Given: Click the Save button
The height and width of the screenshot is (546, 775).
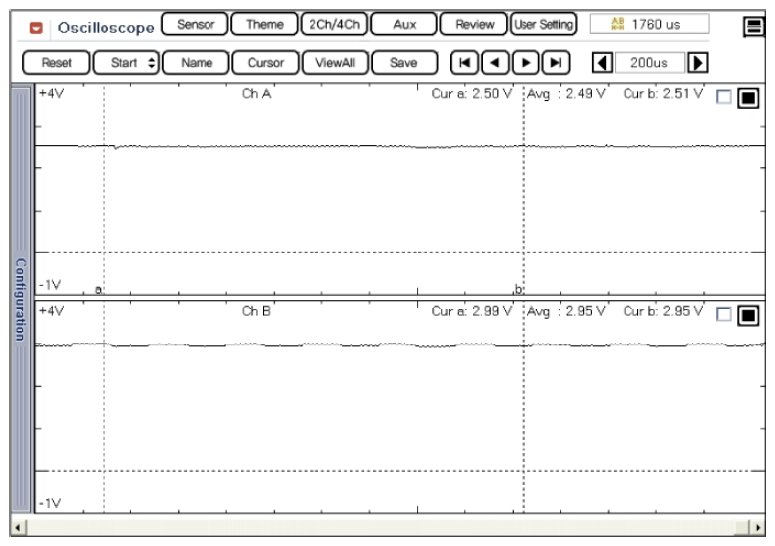Looking at the screenshot, I should click(x=403, y=62).
